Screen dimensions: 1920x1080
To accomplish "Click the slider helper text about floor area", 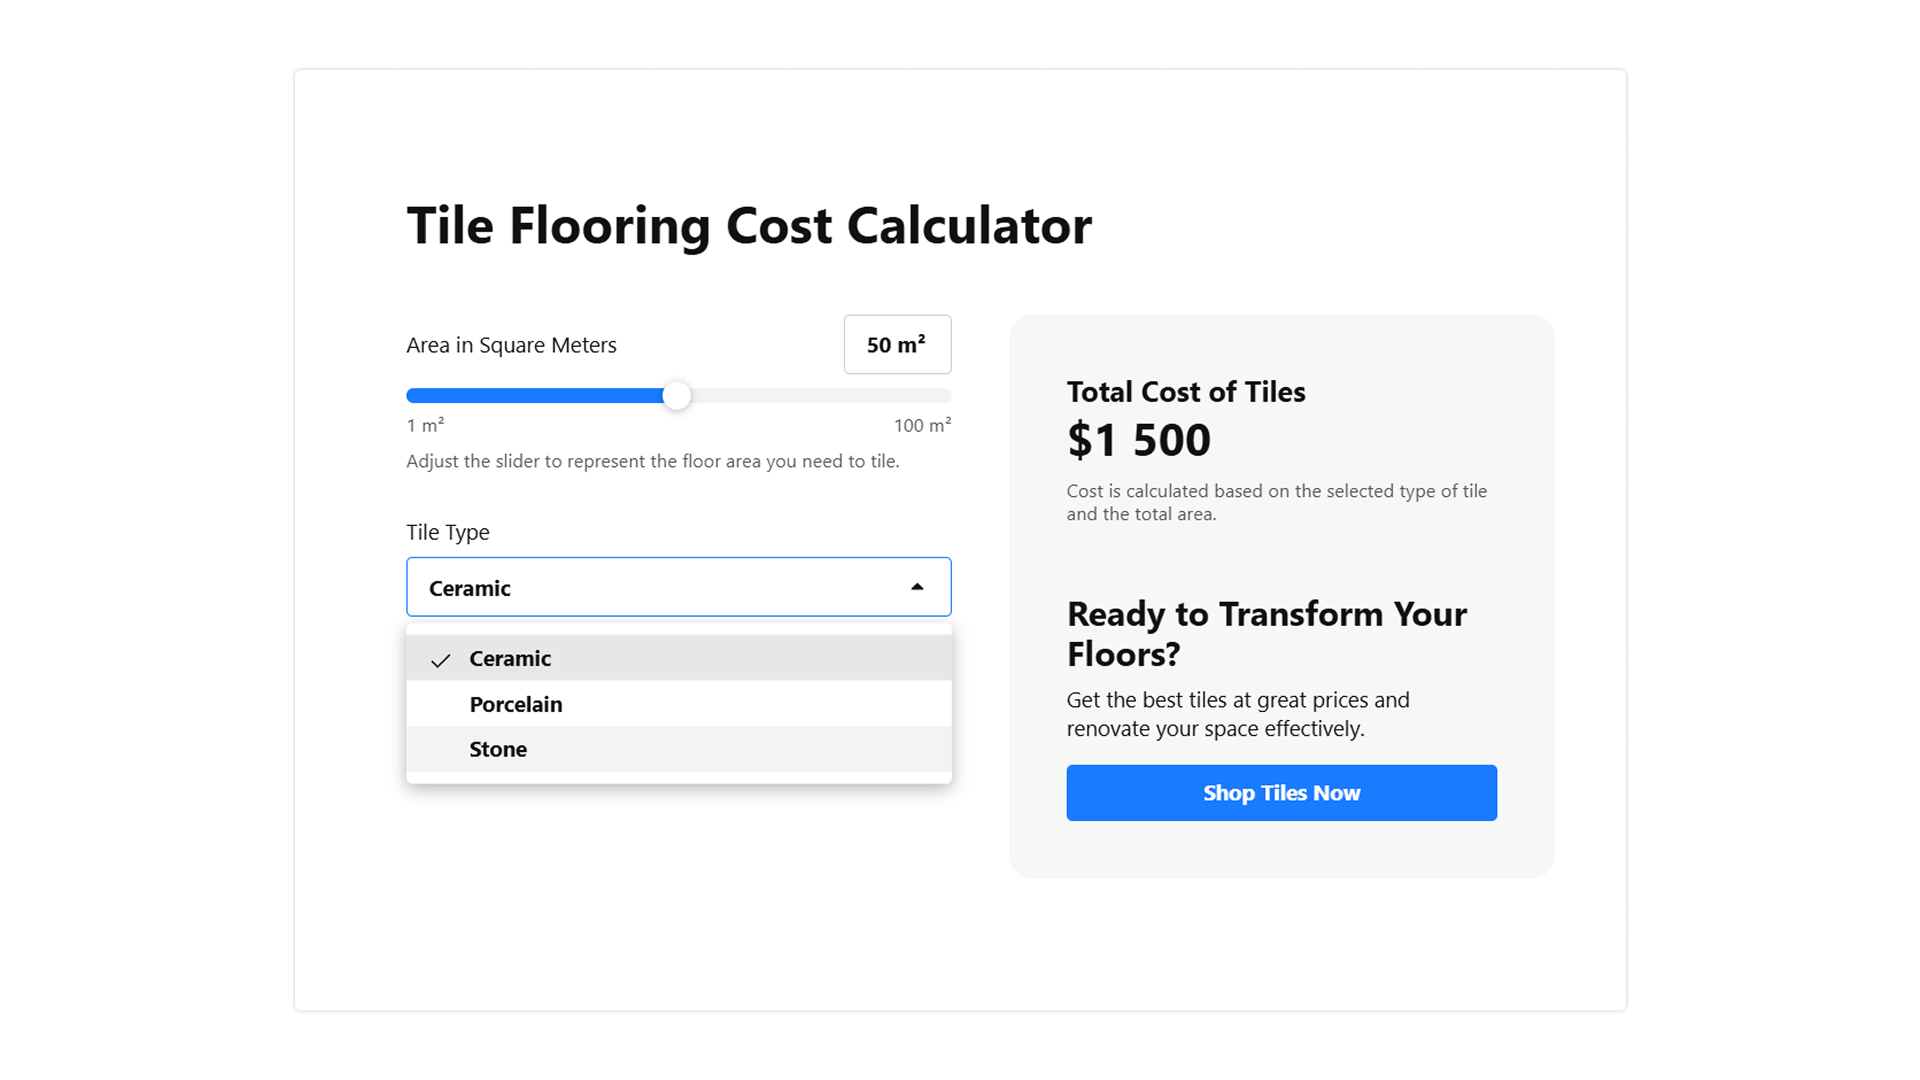I will coord(653,461).
